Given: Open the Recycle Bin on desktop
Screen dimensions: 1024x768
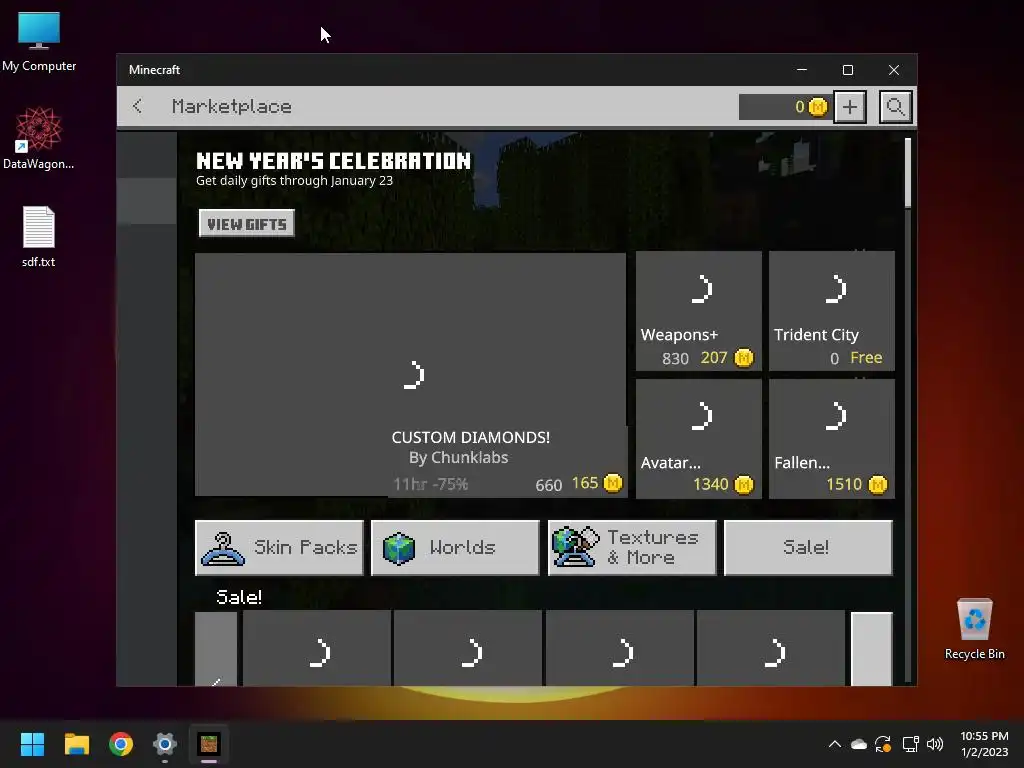Looking at the screenshot, I should pyautogui.click(x=974, y=629).
